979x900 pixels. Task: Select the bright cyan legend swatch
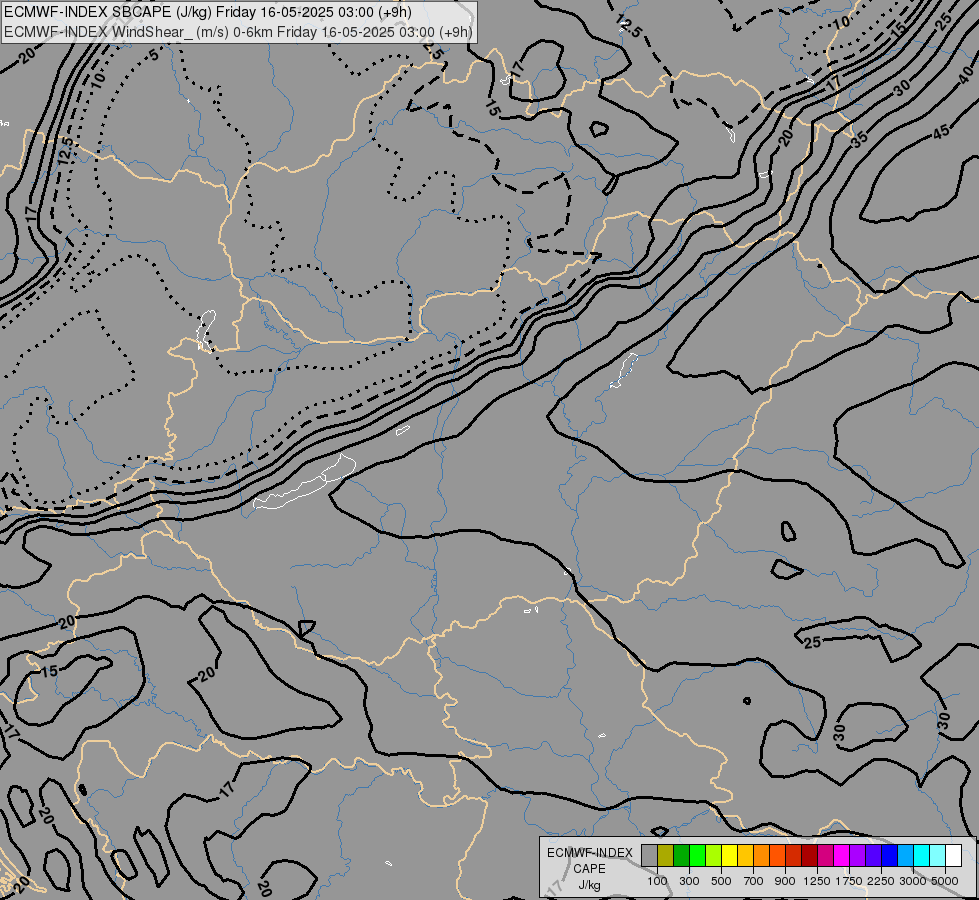(921, 855)
